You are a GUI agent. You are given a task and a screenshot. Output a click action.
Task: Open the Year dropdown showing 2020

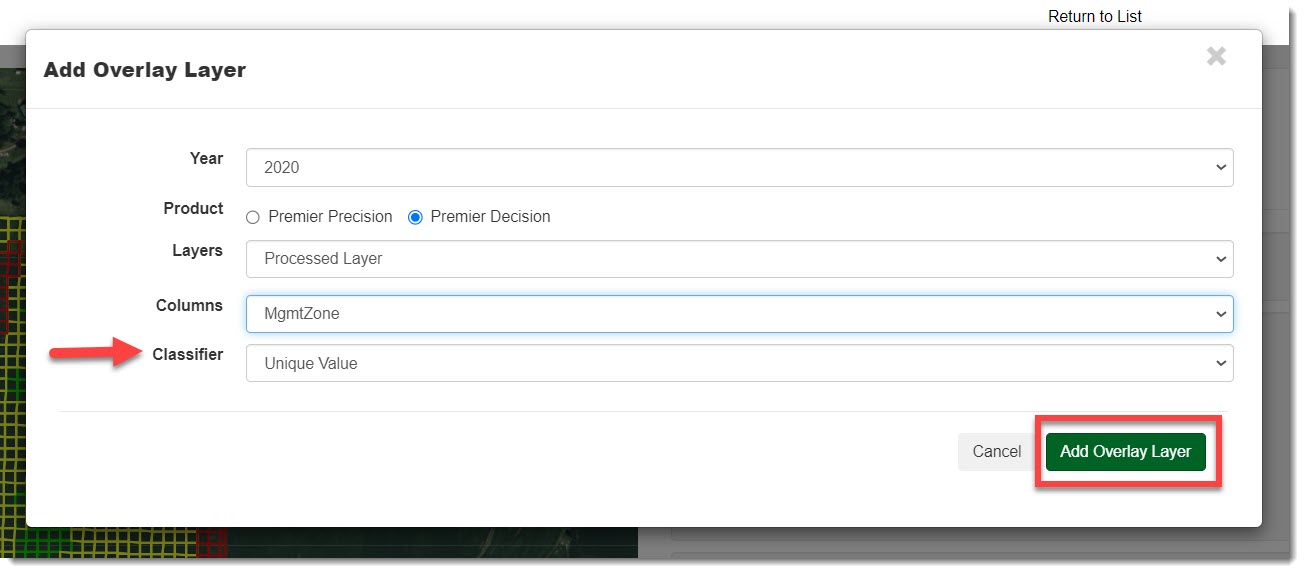point(739,168)
